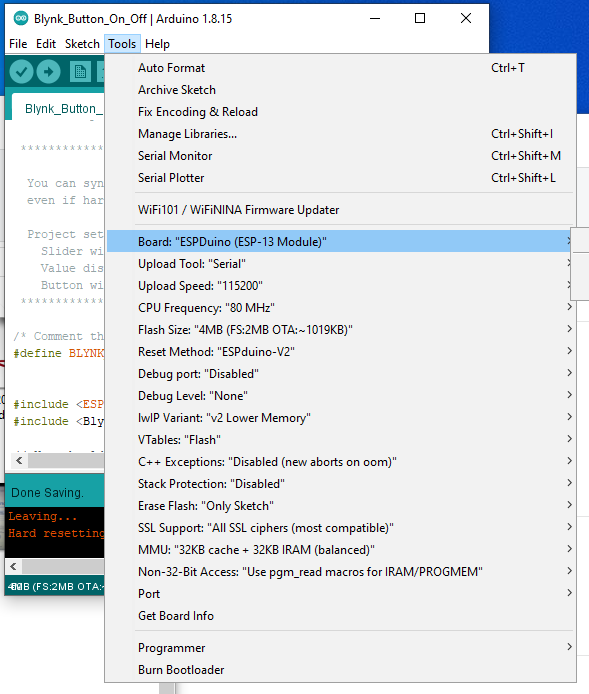Click the 'You can syn' comment line
Image resolution: width=589 pixels, height=694 pixels.
65,183
